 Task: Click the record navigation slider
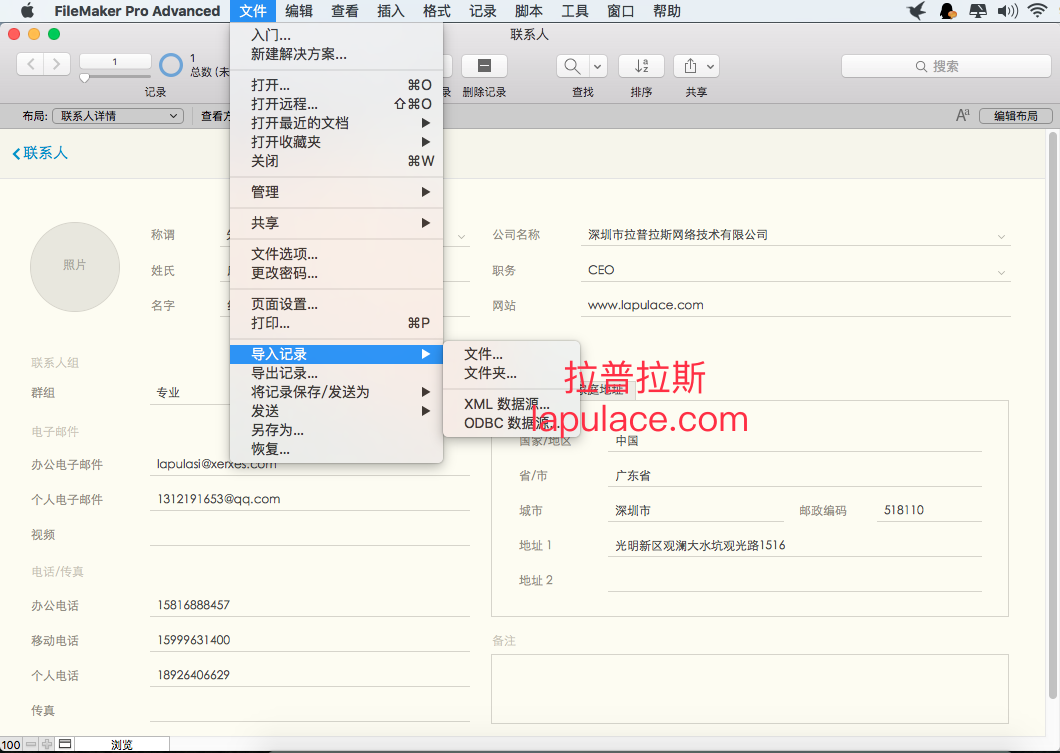[115, 78]
